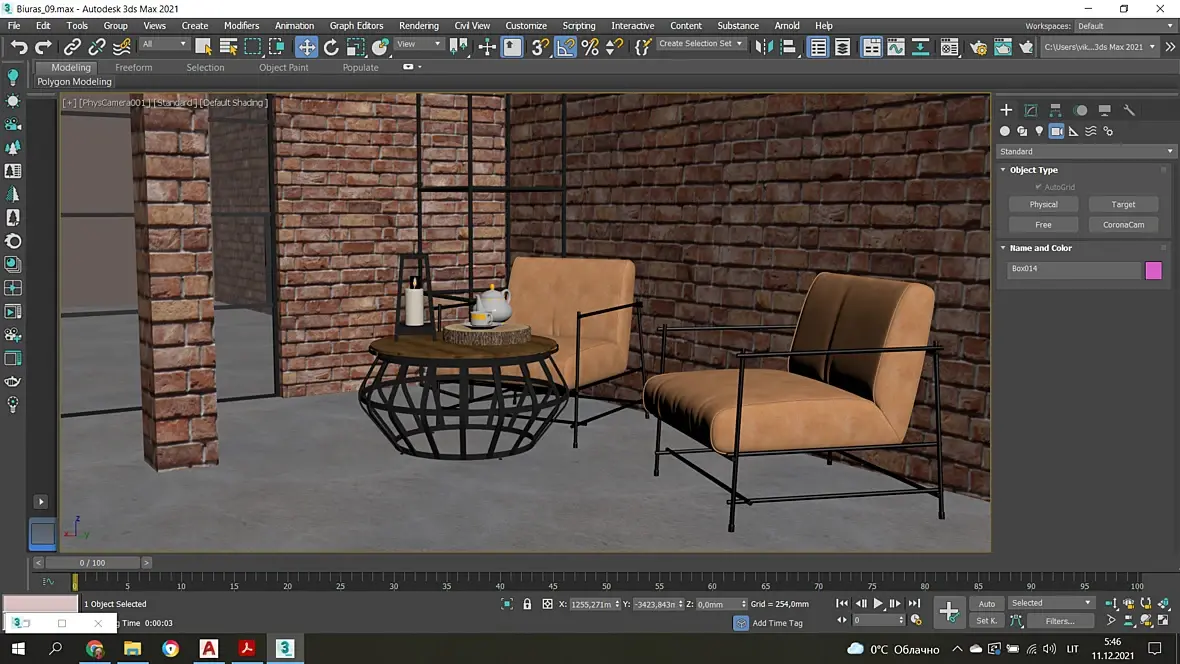The image size is (1180, 664).
Task: Click the Physical camera button
Action: pos(1043,205)
